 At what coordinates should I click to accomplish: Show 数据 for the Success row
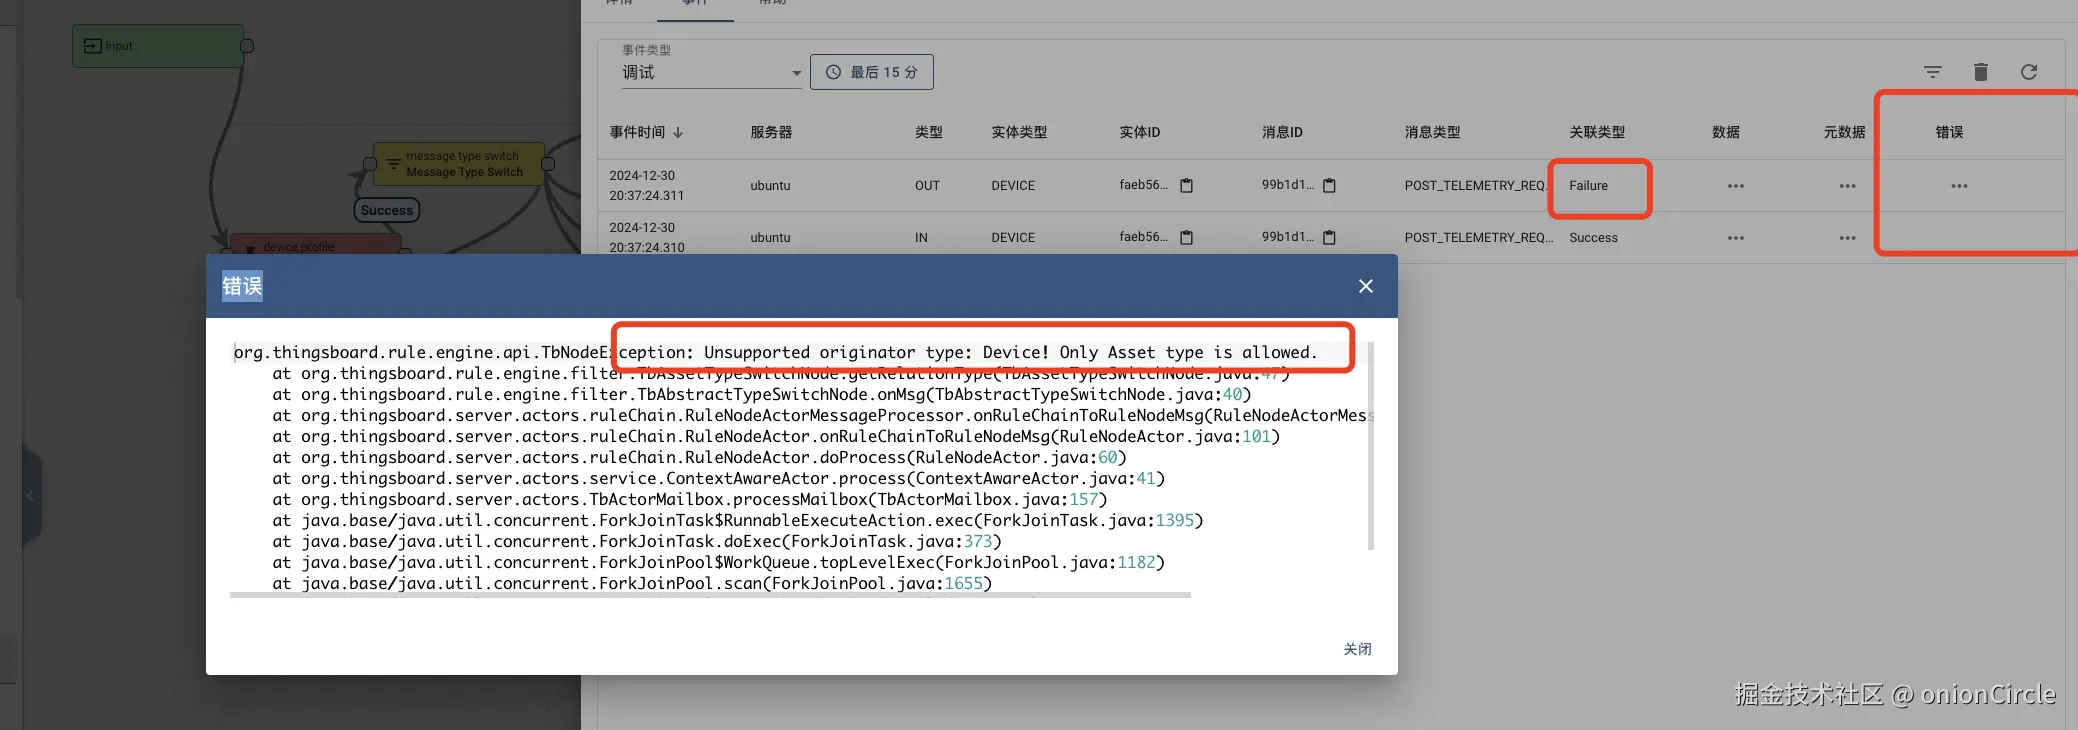click(1735, 238)
